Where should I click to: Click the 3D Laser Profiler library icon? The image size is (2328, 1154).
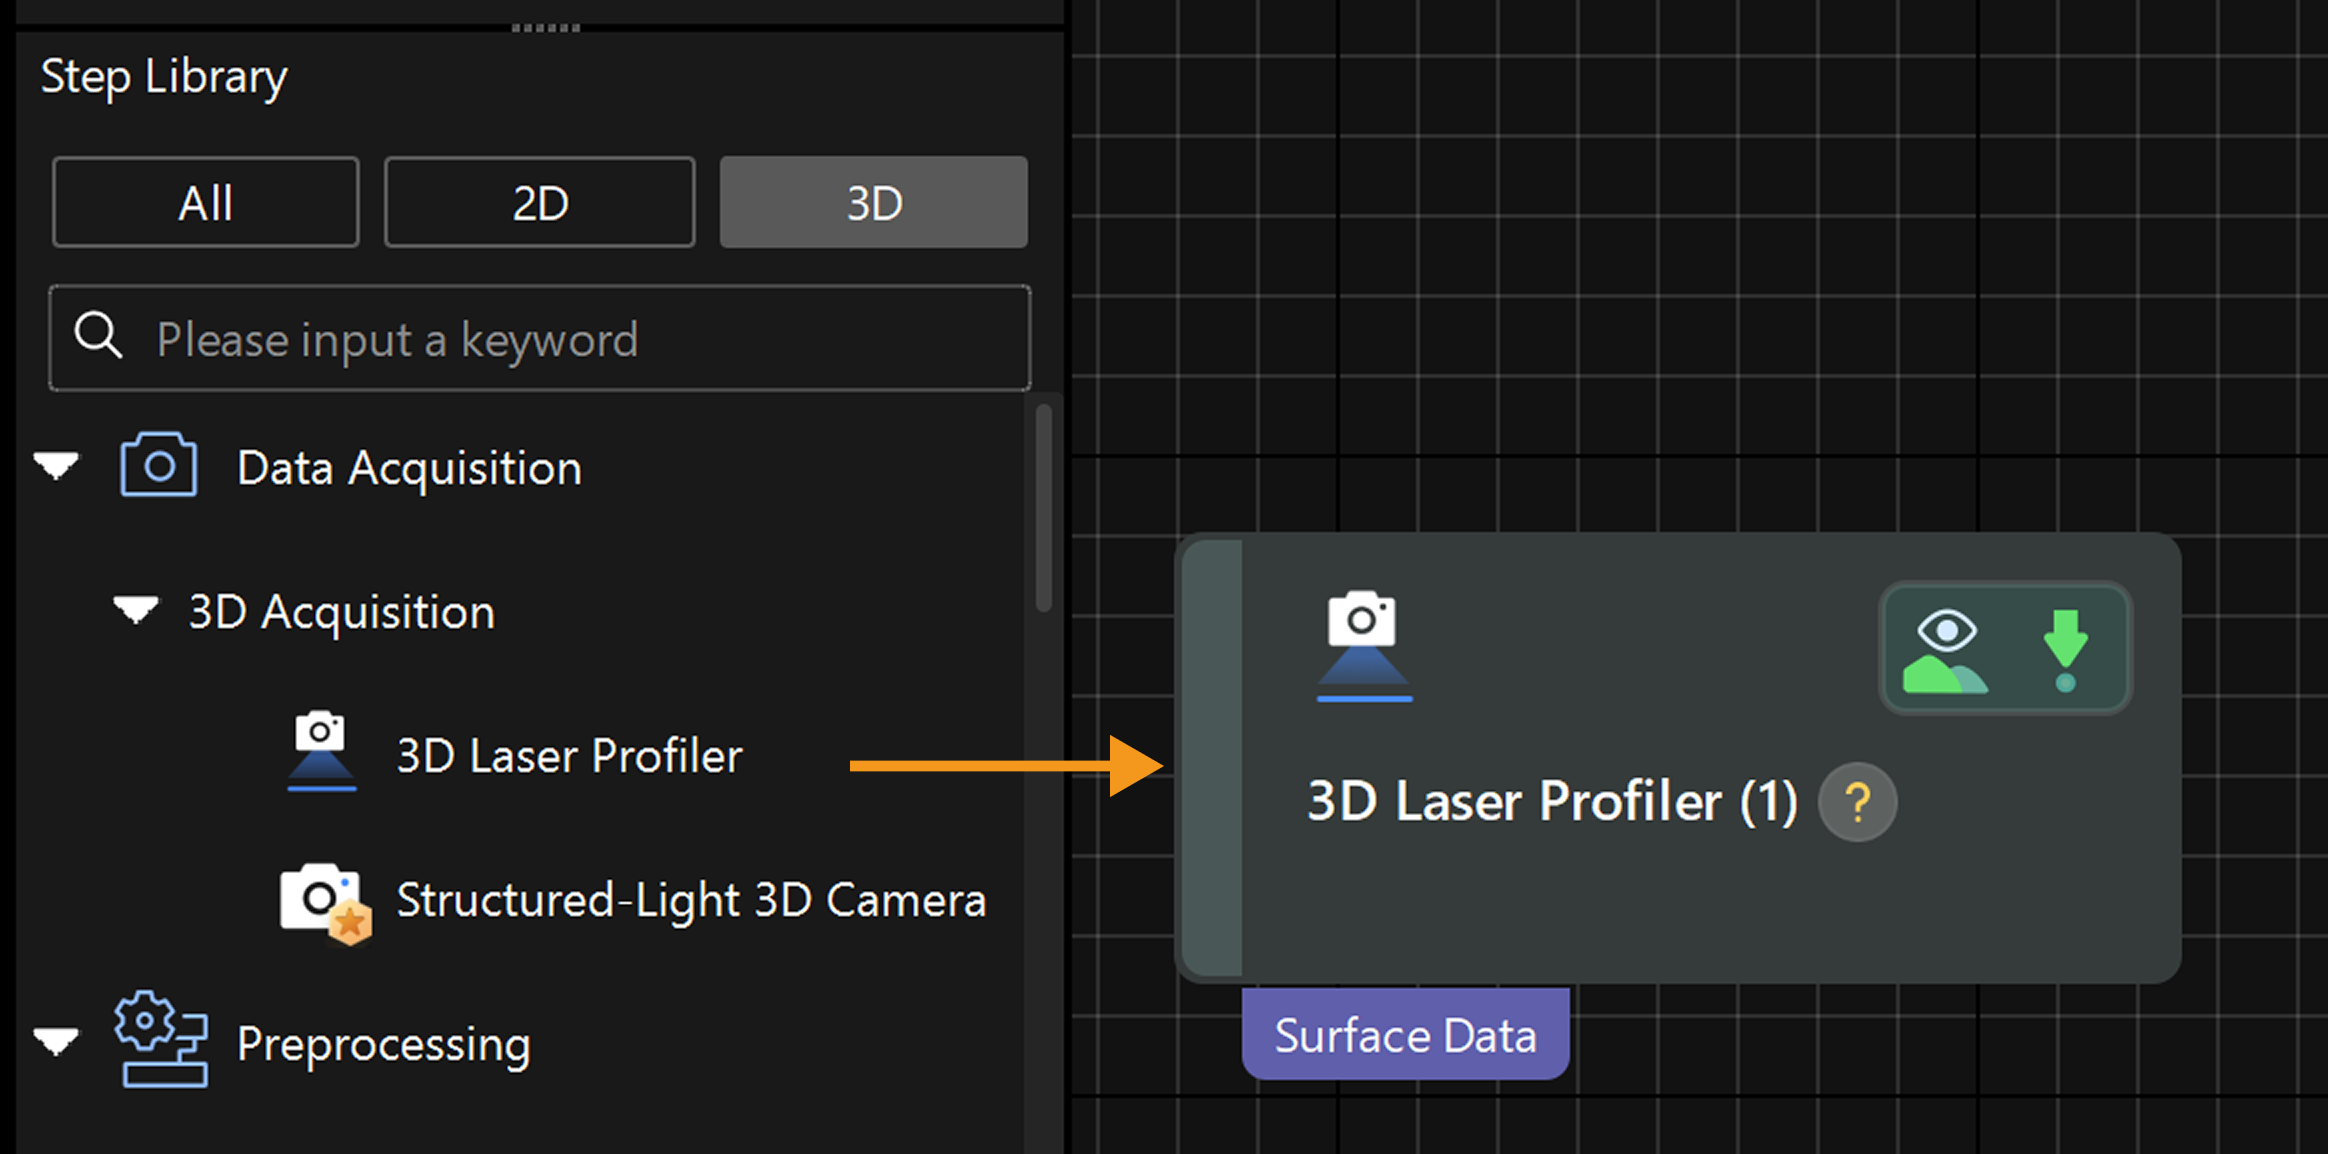coord(321,752)
